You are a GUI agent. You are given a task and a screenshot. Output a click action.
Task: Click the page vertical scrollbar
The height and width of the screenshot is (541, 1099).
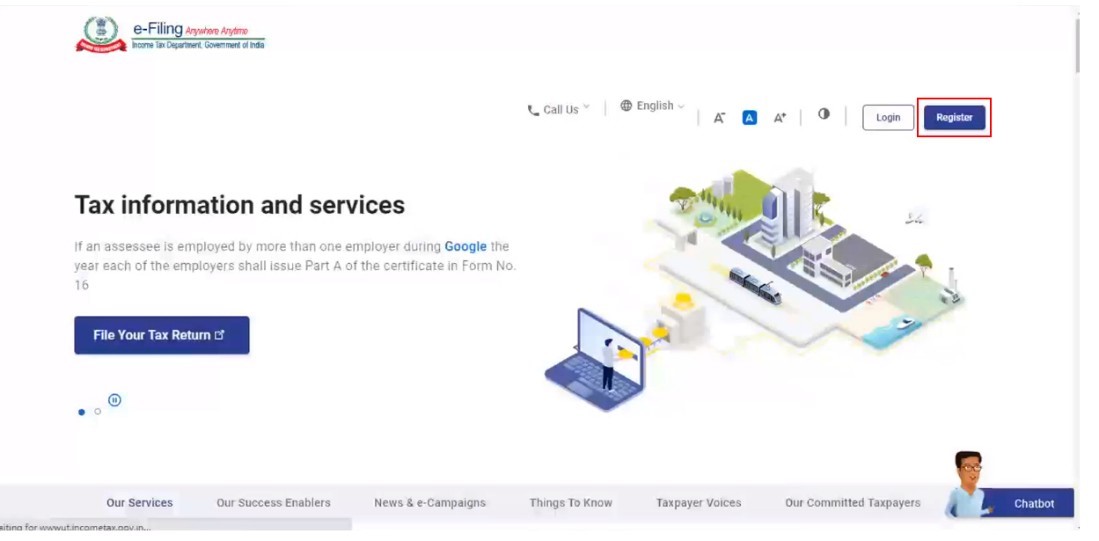(1076, 45)
